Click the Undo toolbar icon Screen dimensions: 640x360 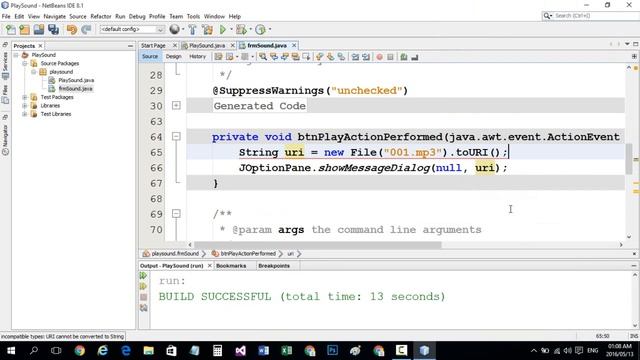pos(72,29)
